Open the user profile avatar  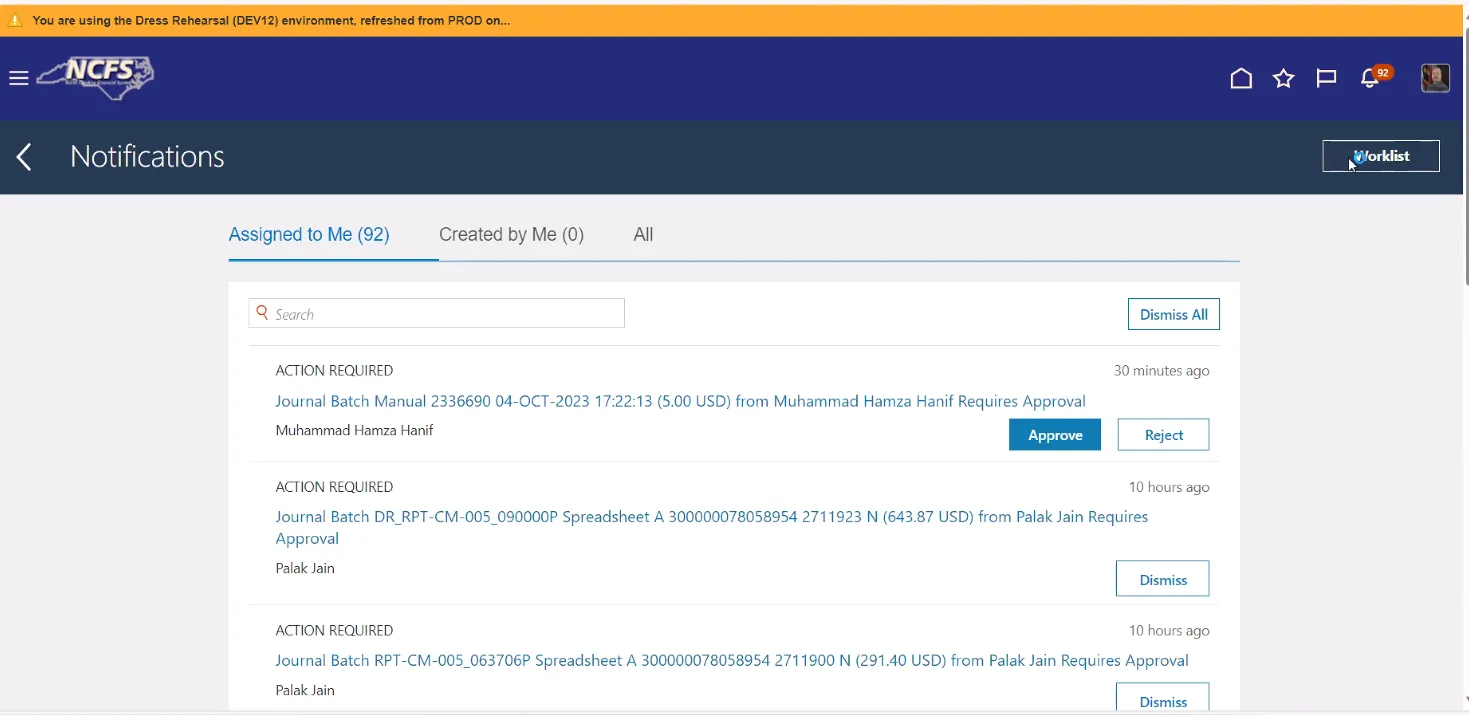[x=1435, y=78]
